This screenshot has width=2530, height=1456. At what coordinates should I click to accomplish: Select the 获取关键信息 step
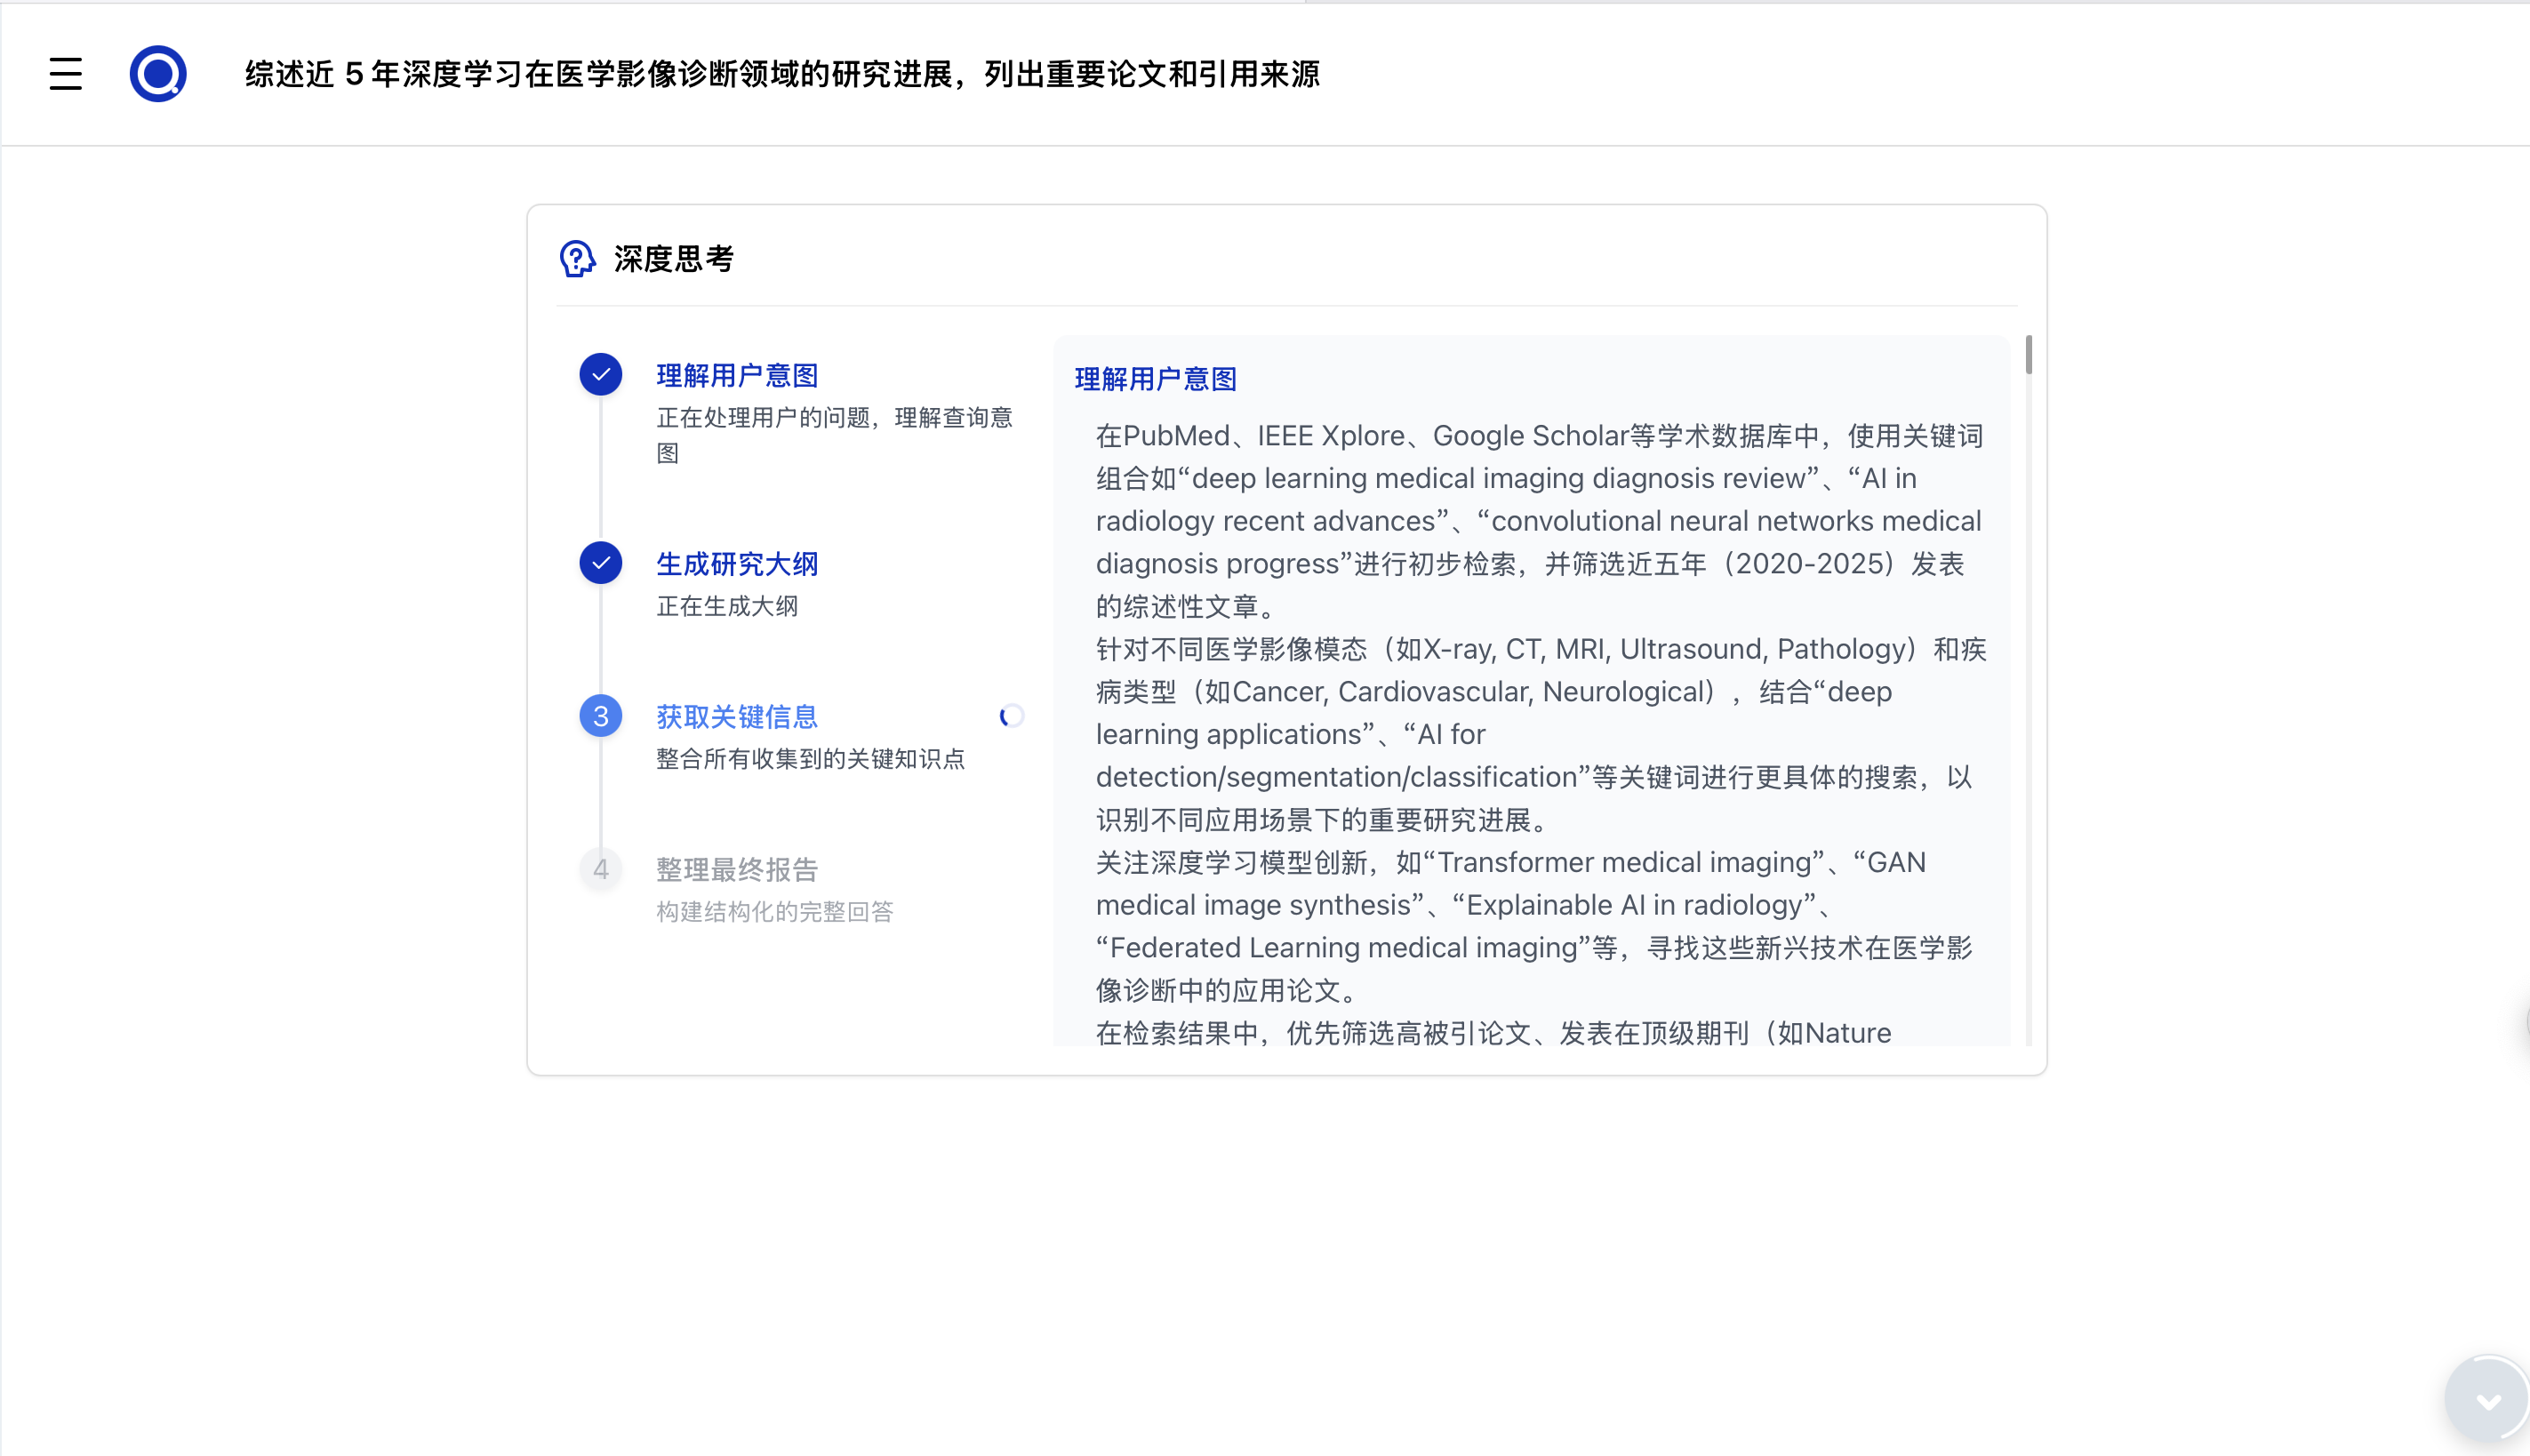pos(737,717)
